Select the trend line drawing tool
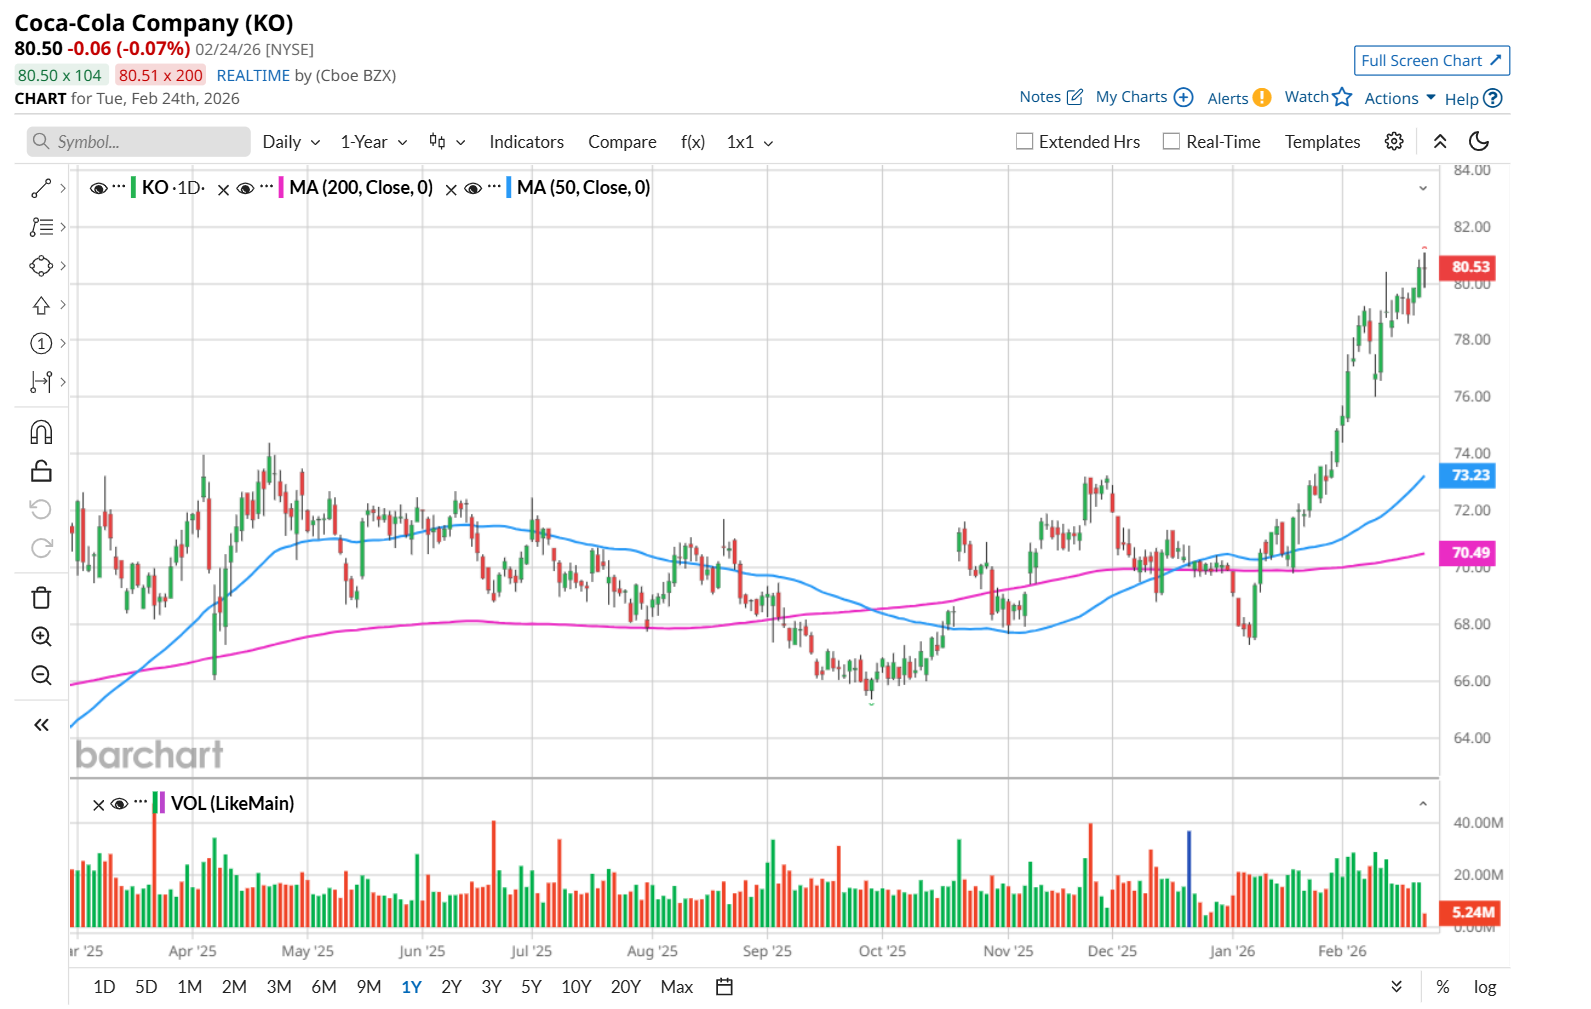Screen dimensions: 1591x1009 click(x=41, y=188)
